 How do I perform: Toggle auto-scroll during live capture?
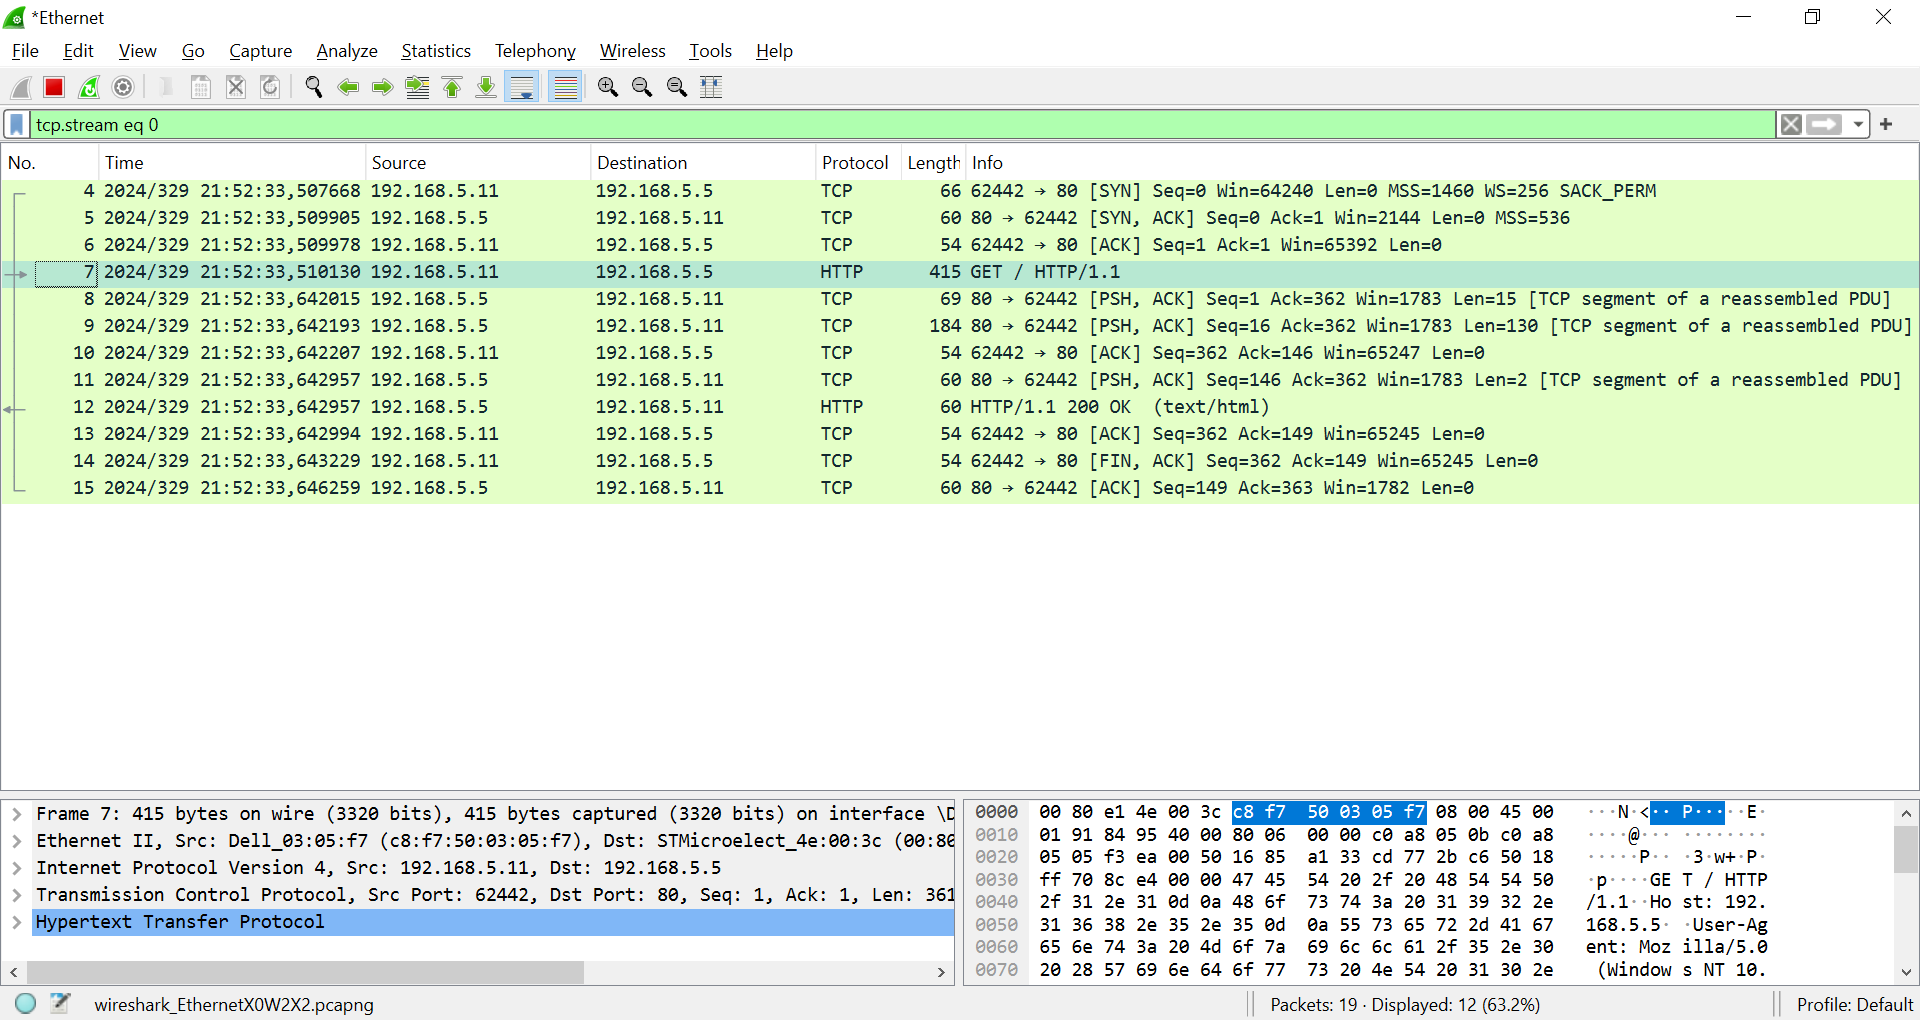521,87
